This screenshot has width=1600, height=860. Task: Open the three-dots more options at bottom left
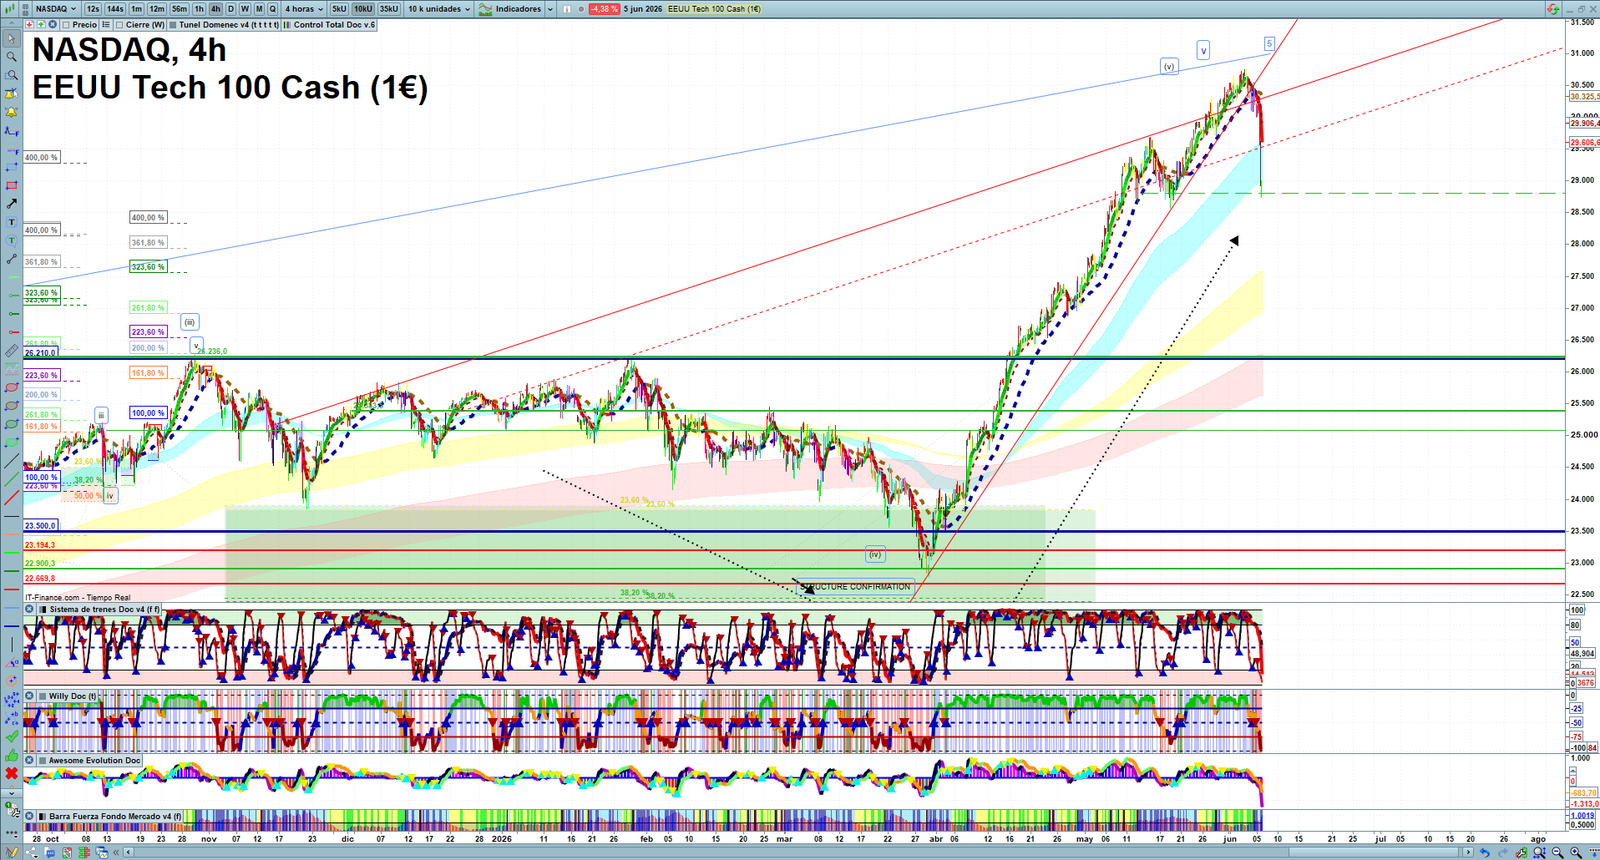point(12,832)
